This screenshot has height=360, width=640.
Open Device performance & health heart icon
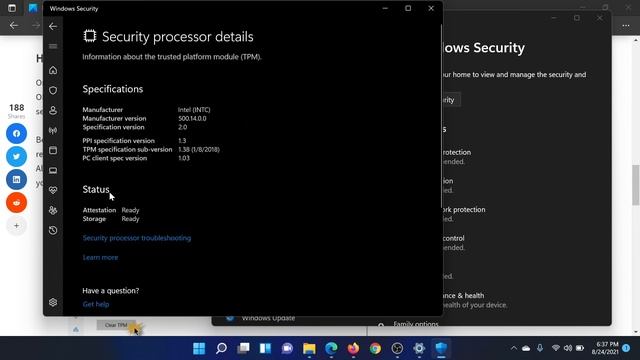coord(53,190)
